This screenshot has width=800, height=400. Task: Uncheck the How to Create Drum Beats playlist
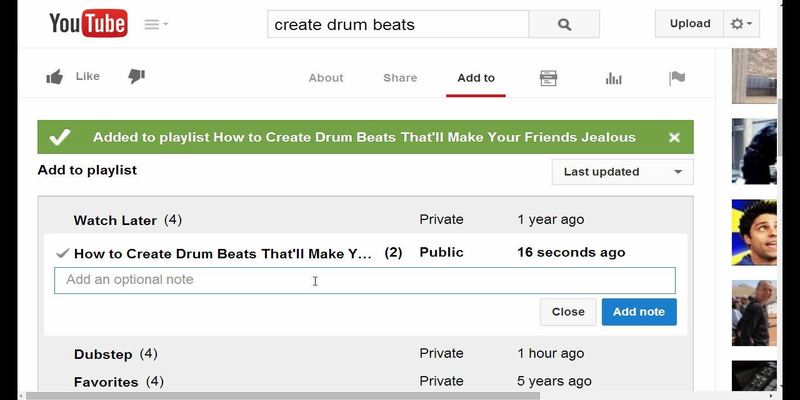click(x=63, y=253)
